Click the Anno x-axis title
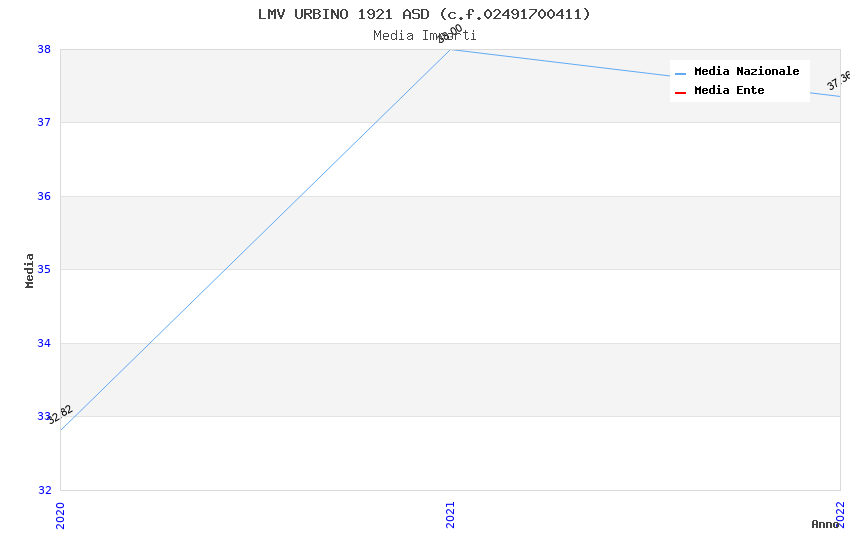 [825, 524]
